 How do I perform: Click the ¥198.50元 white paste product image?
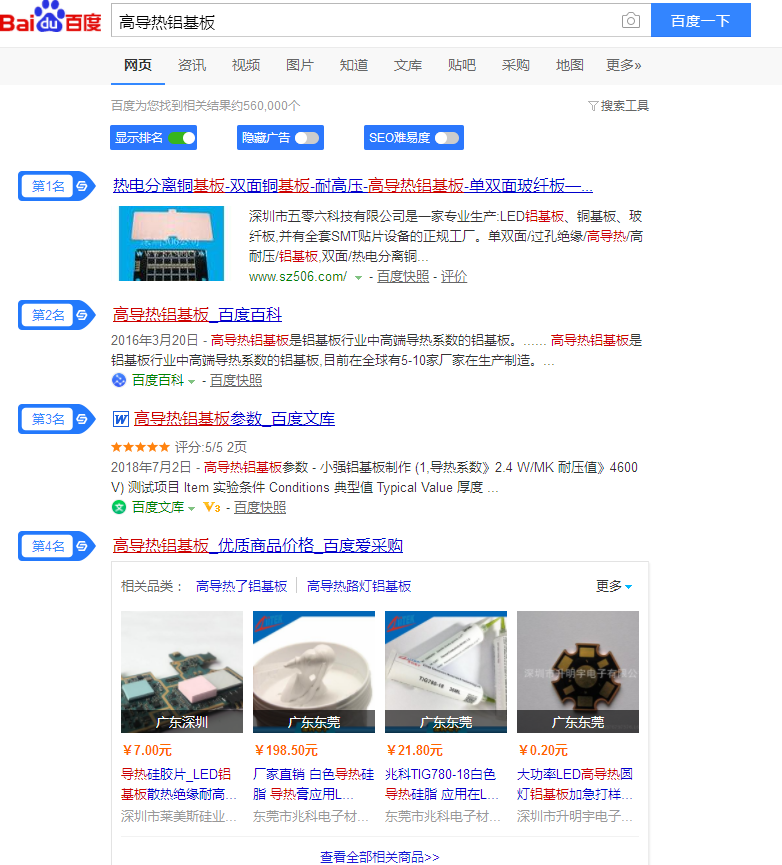pos(314,672)
